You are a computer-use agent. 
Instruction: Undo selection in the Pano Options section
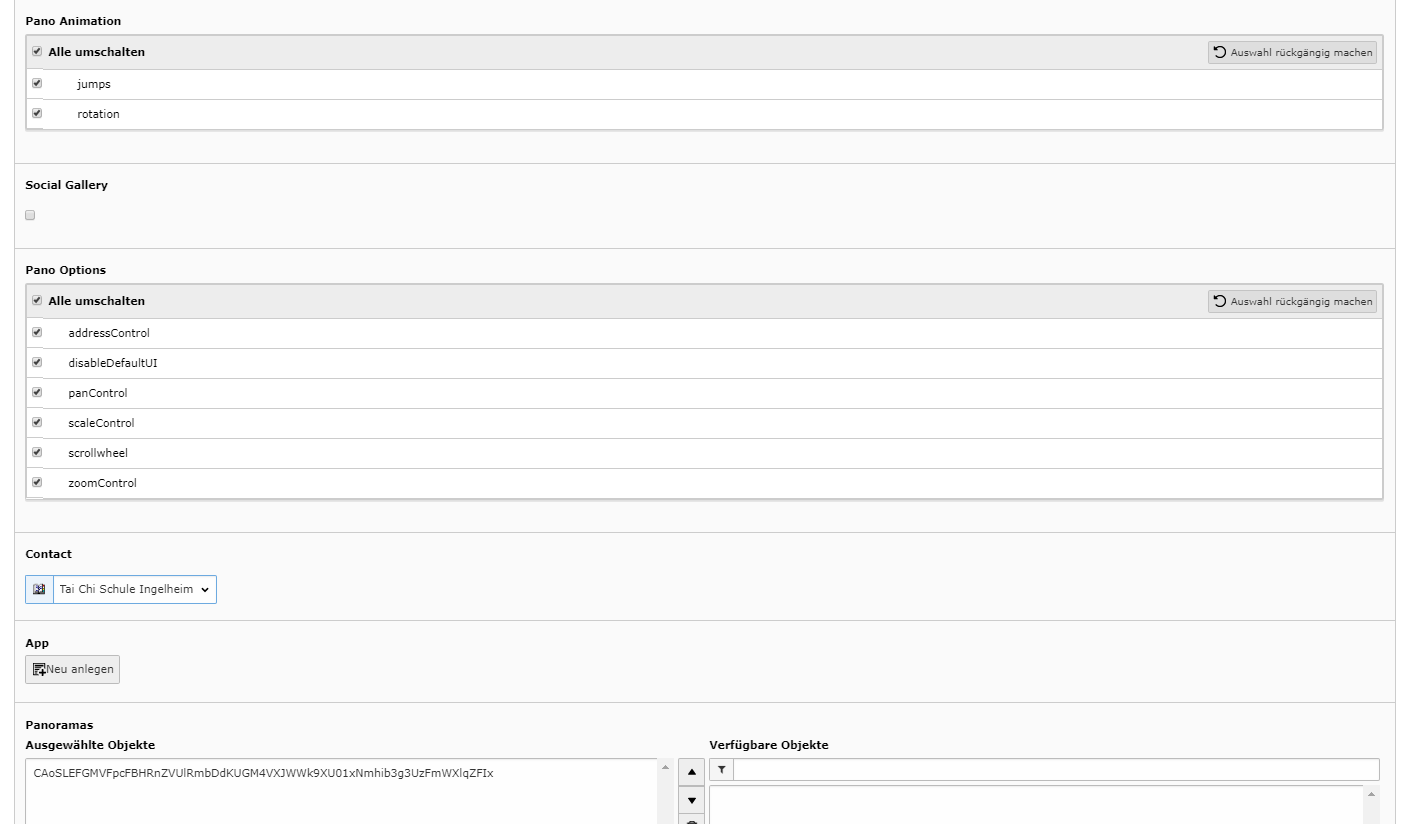pyautogui.click(x=1292, y=301)
